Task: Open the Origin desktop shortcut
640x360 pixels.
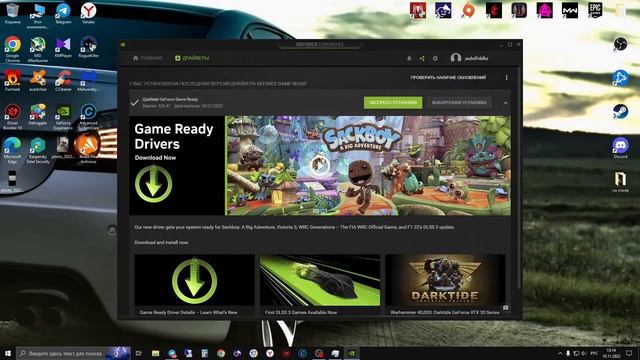Action: coord(469,10)
